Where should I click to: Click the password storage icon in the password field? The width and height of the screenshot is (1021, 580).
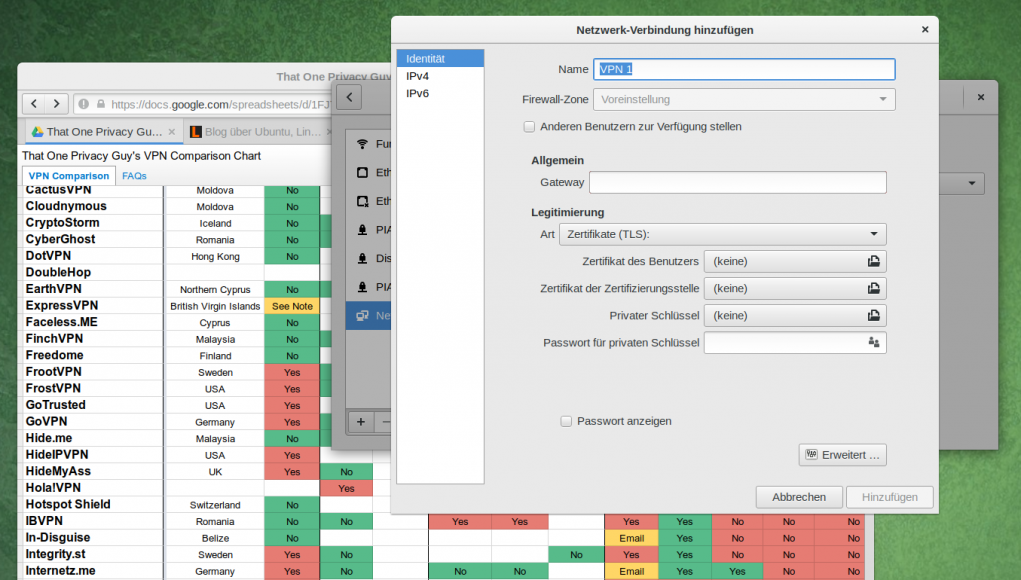coord(873,343)
